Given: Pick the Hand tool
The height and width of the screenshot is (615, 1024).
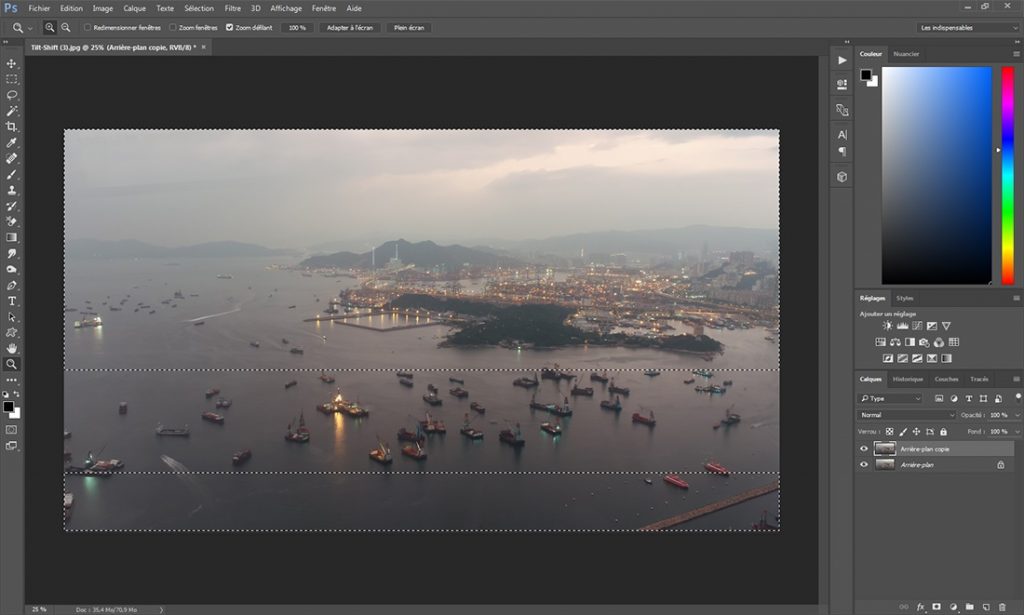Looking at the screenshot, I should 12,348.
